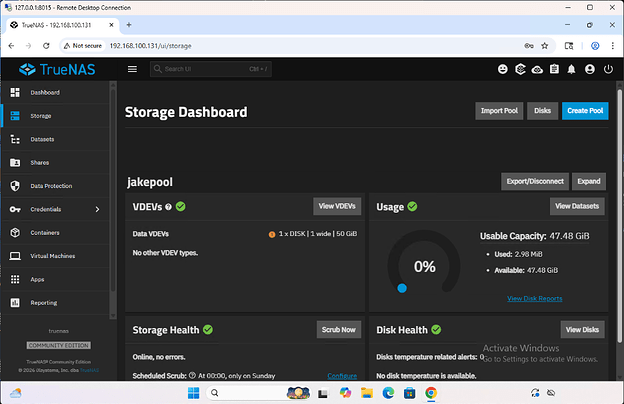This screenshot has height=404, width=624.
Task: Open the jobs clipboard icon
Action: point(554,69)
